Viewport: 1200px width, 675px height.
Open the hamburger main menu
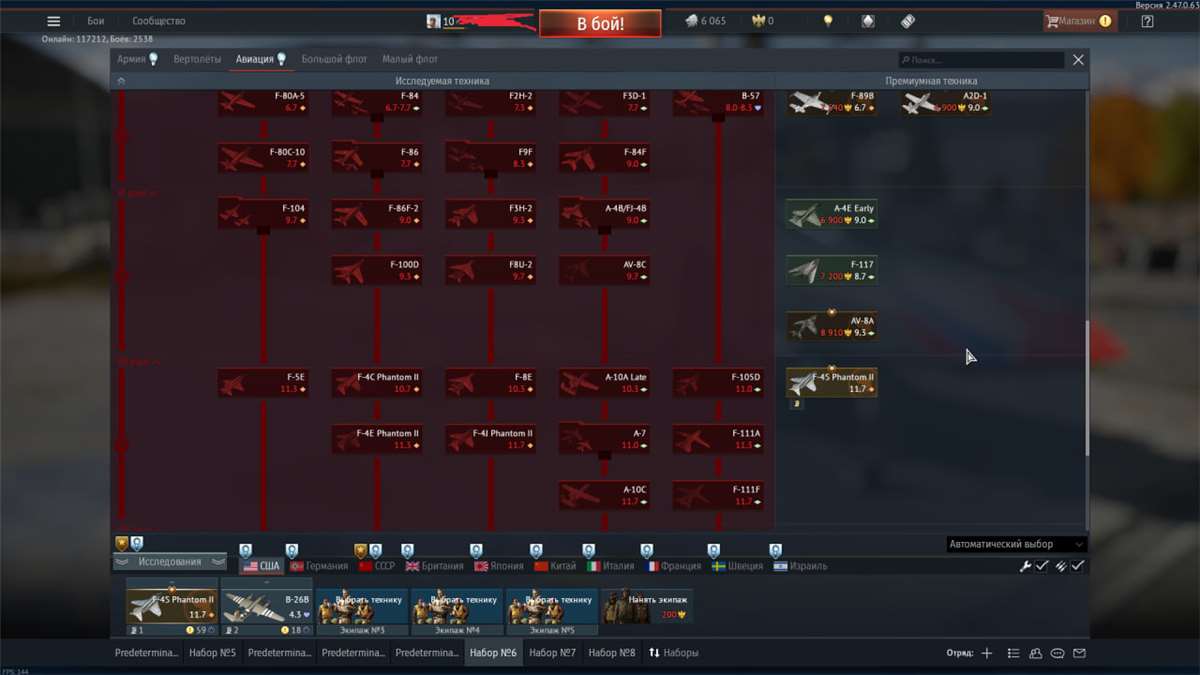tap(54, 21)
